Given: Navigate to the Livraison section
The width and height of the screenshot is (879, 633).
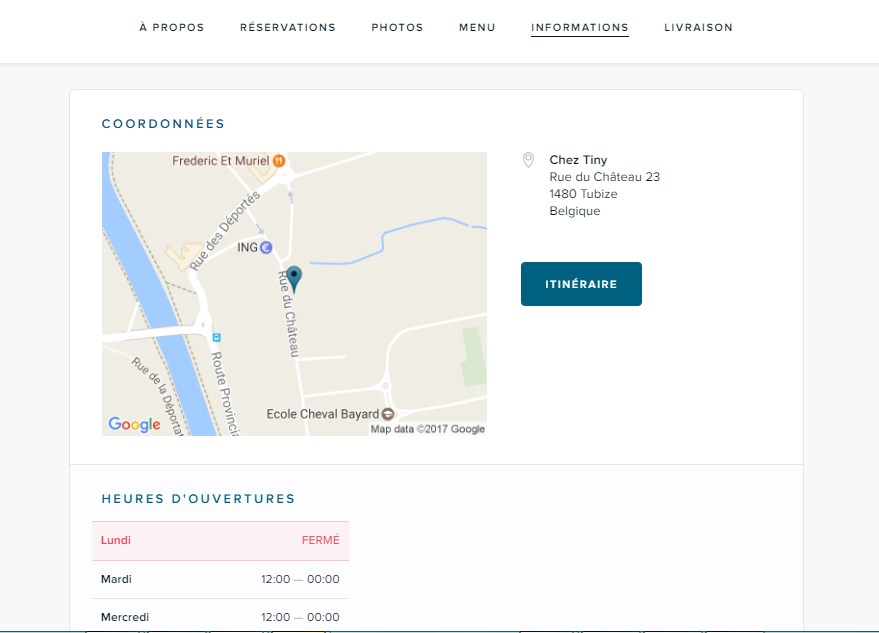Looking at the screenshot, I should click(698, 27).
